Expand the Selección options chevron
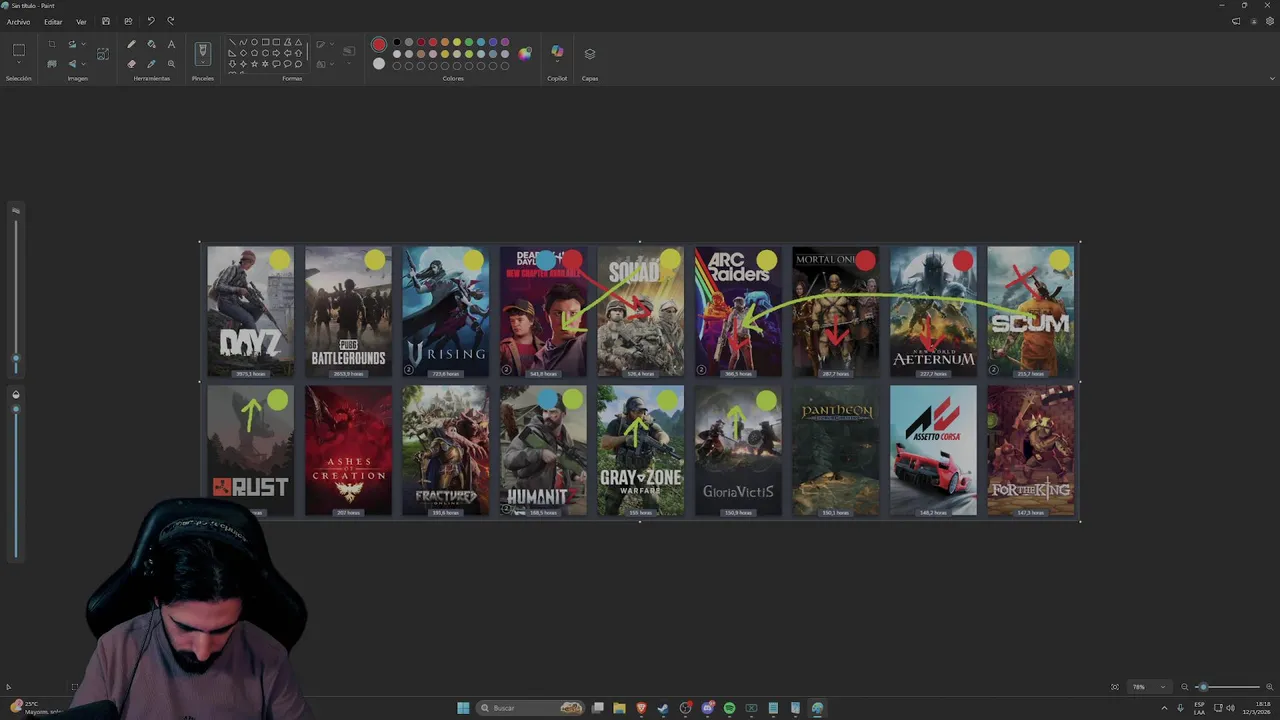 [18, 64]
